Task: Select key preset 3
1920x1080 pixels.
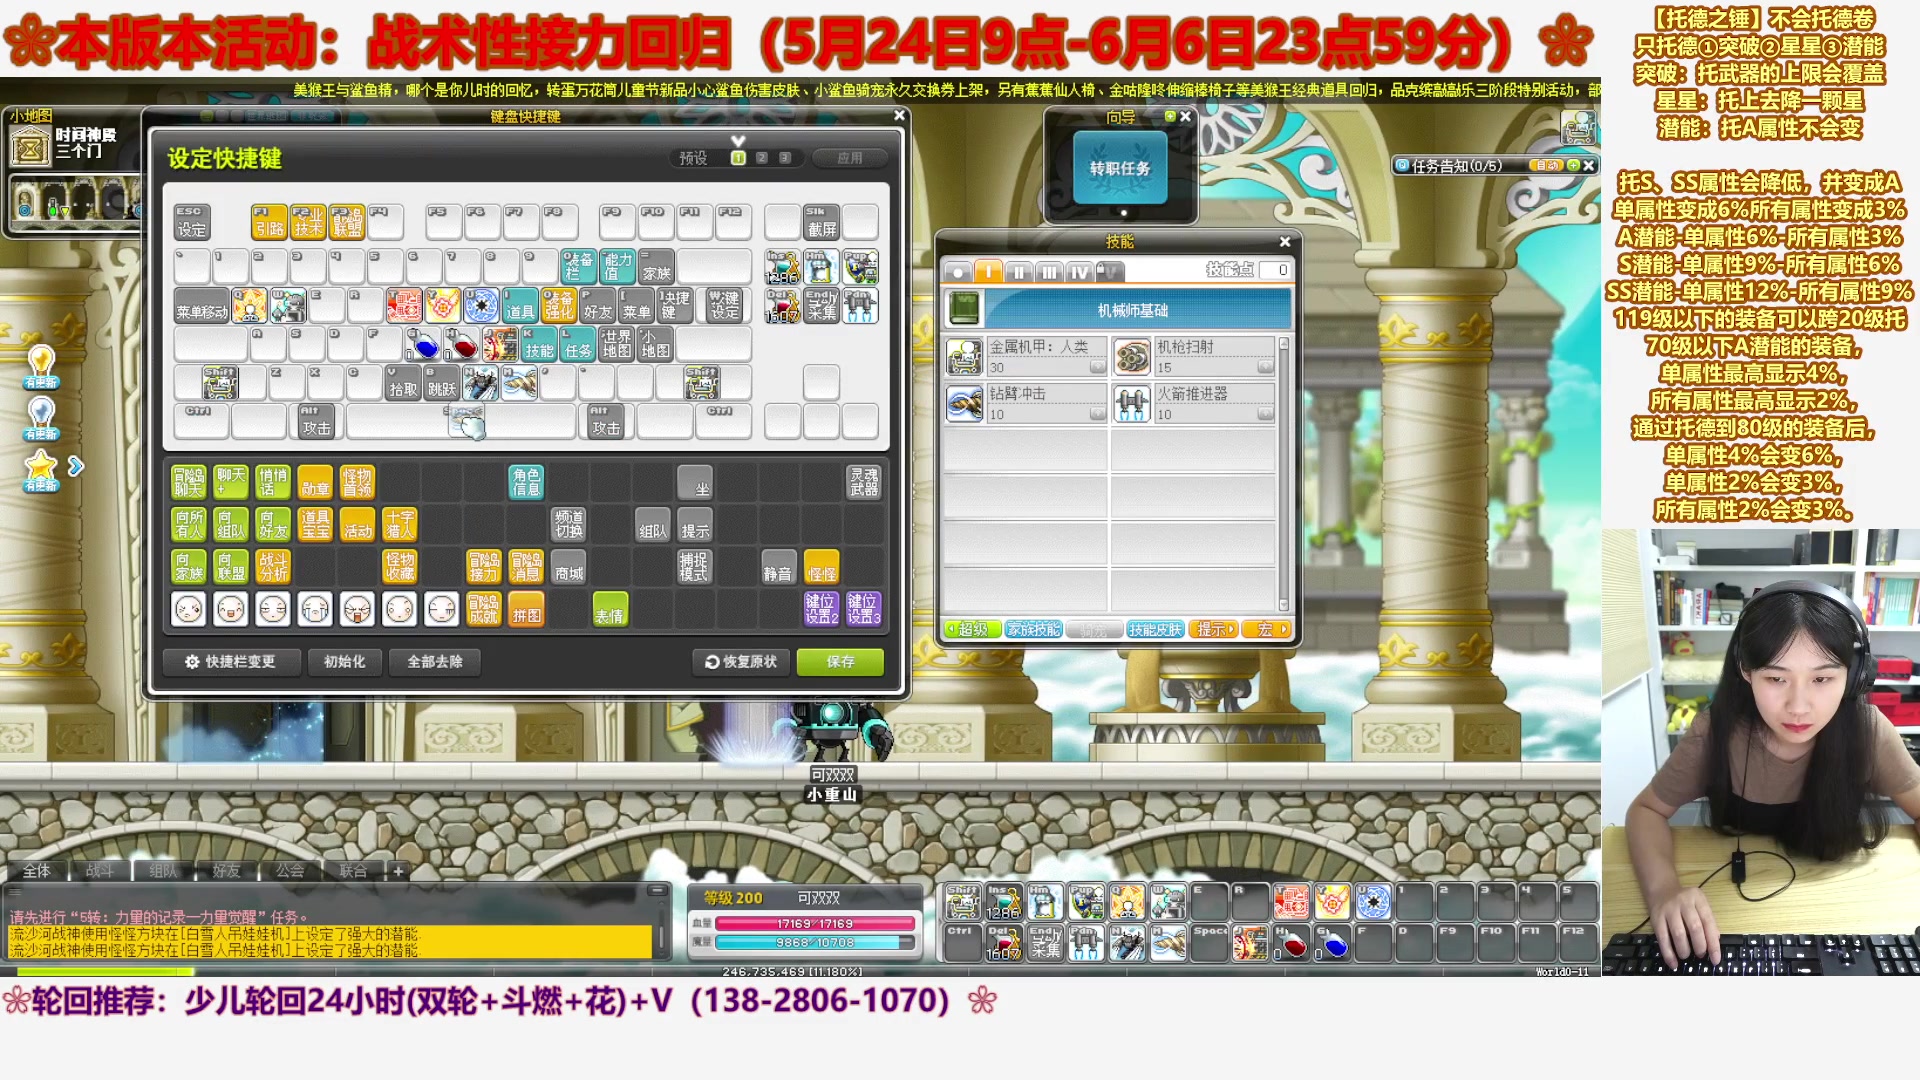Action: coord(785,158)
